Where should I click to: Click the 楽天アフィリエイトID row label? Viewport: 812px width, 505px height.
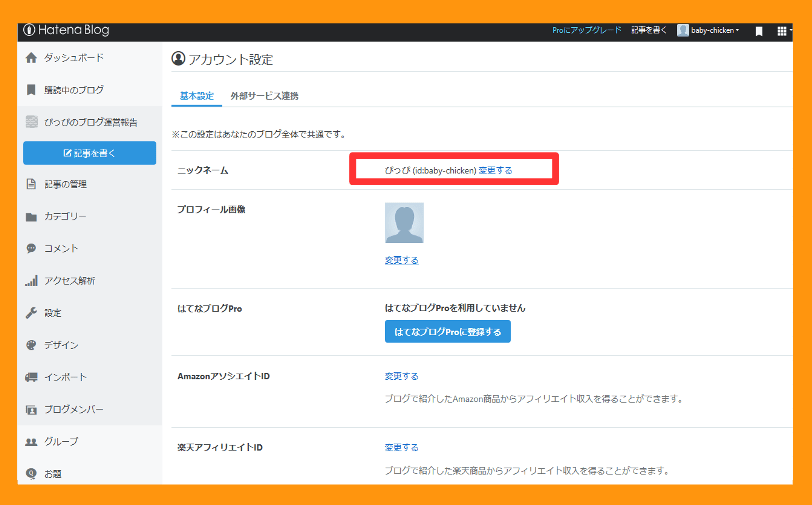pos(220,448)
